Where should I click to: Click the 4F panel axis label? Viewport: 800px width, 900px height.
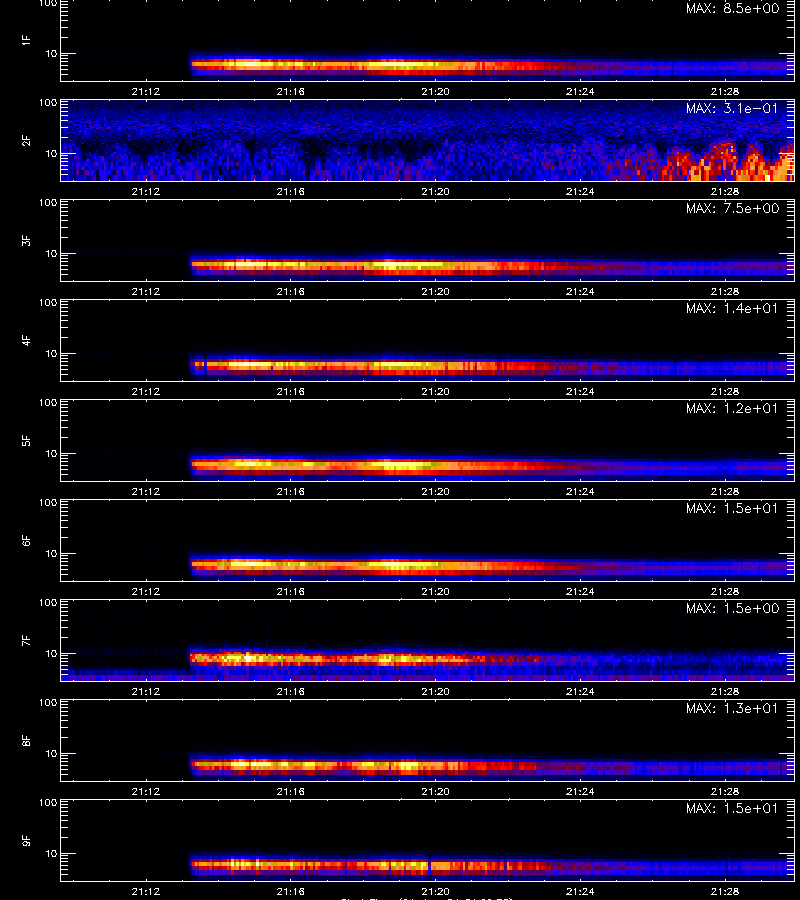click(x=26, y=340)
